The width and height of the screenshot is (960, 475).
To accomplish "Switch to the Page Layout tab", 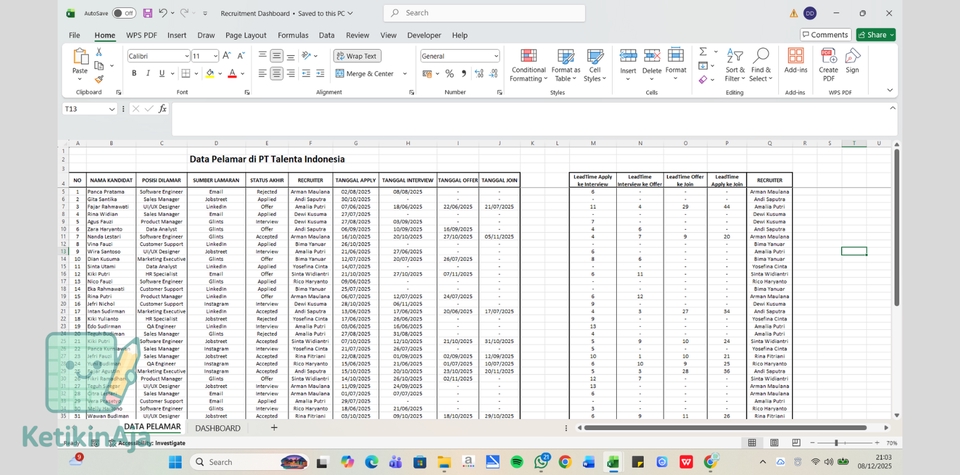I will click(x=246, y=36).
